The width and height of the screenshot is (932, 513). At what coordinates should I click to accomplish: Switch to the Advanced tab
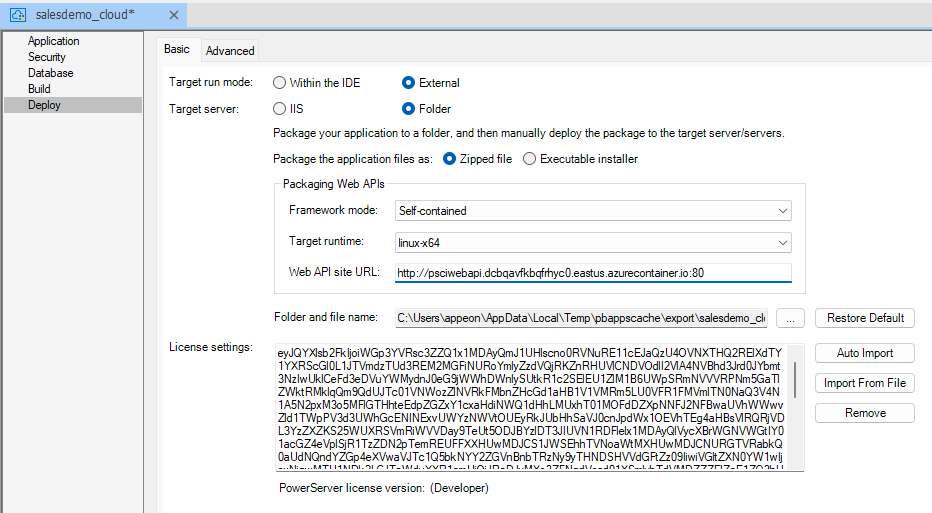tap(230, 51)
